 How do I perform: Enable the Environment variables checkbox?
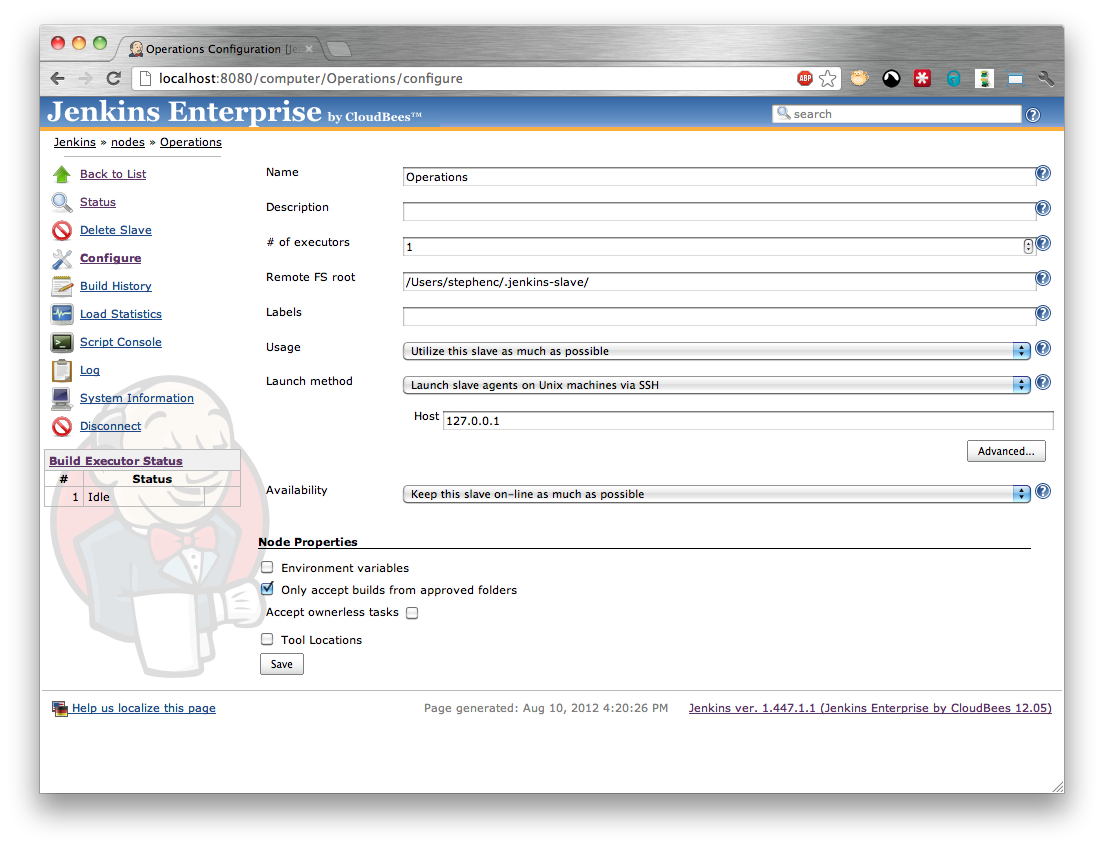[267, 567]
